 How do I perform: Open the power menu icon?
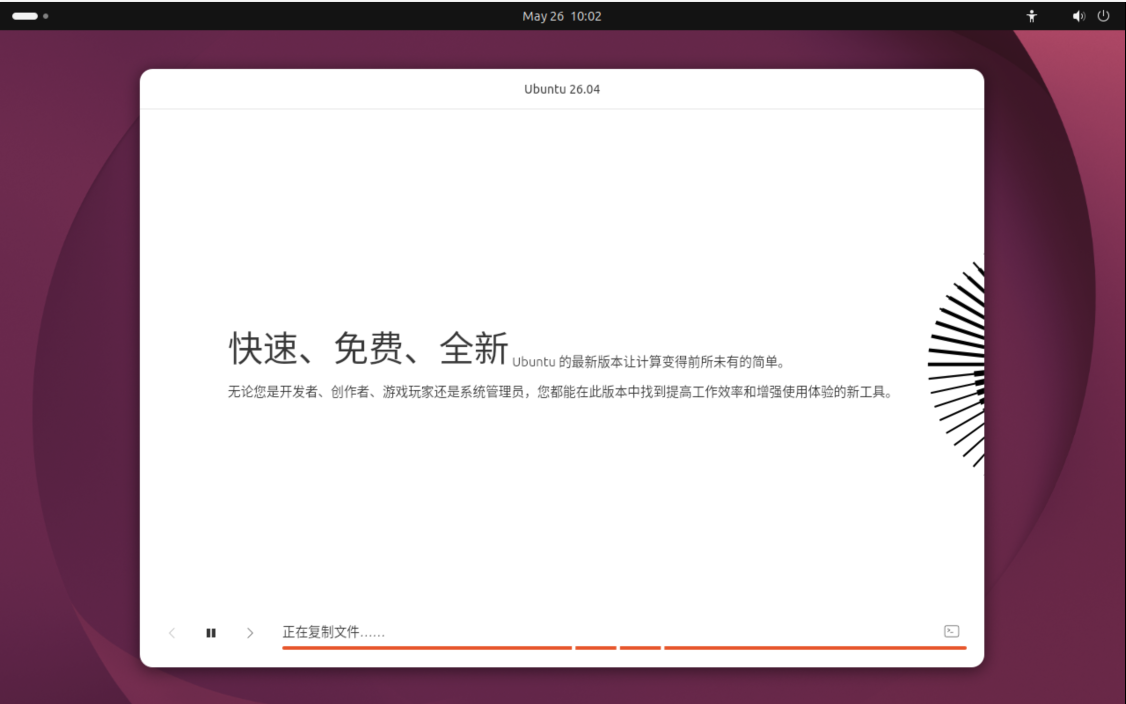pyautogui.click(x=1103, y=16)
